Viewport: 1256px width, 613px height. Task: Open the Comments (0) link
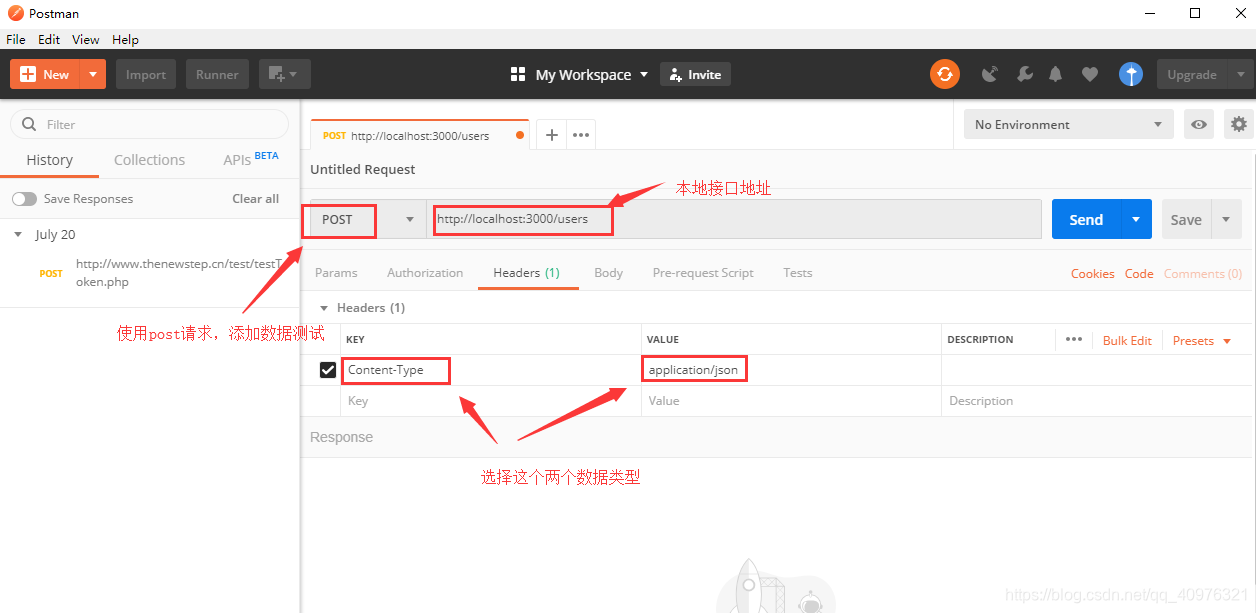coord(1203,274)
